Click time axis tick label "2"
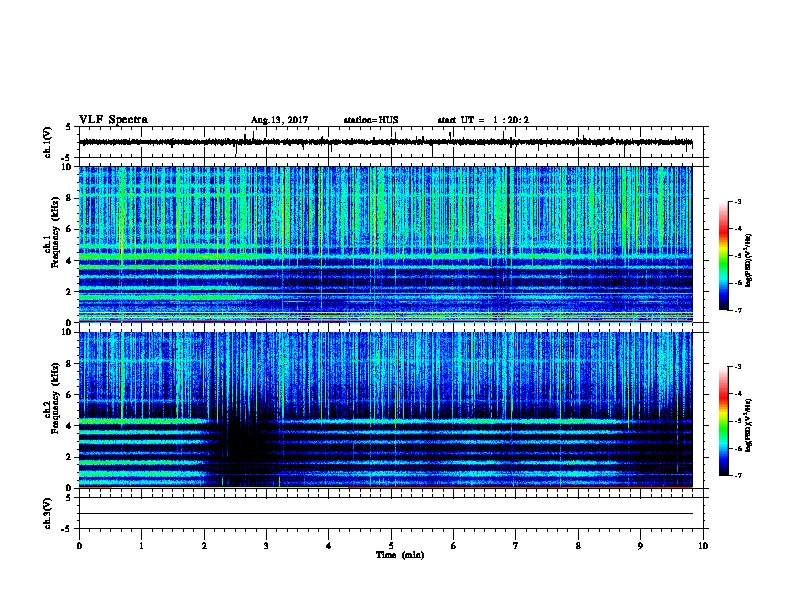The image size is (792, 612). tap(204, 546)
